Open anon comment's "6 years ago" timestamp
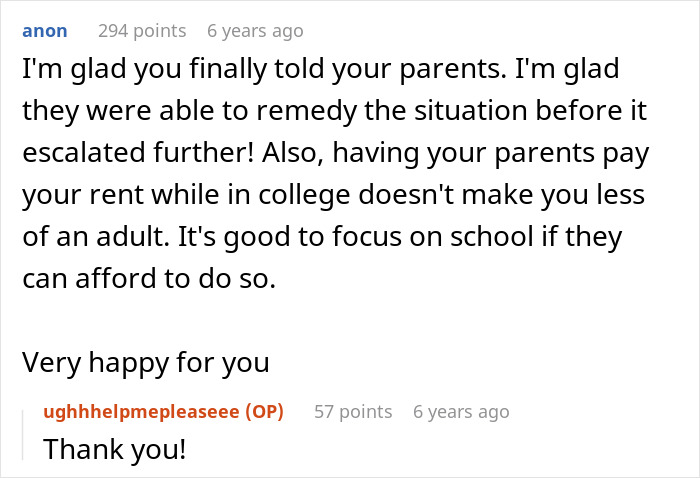The image size is (700, 478). tap(254, 31)
